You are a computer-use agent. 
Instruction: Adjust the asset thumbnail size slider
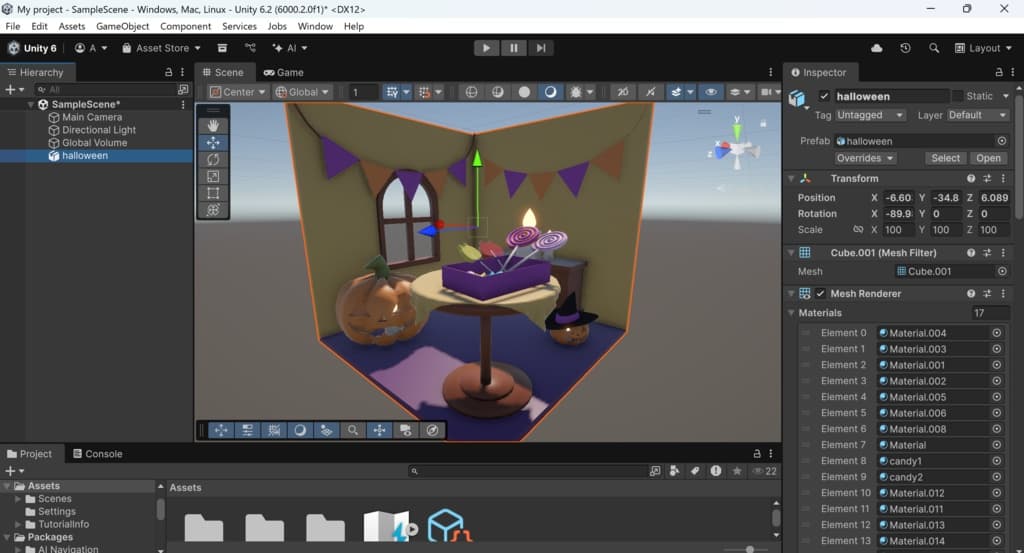click(x=750, y=549)
